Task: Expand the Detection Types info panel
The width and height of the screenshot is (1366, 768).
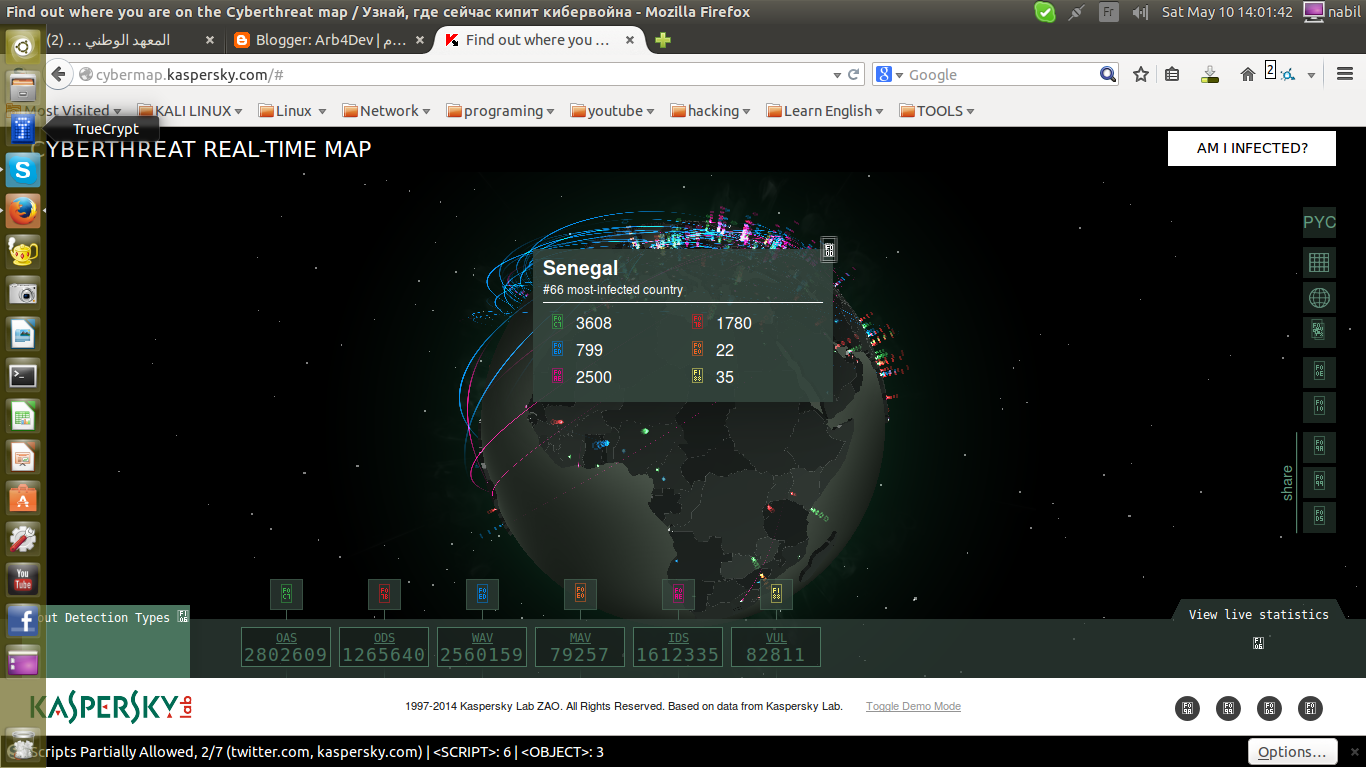Action: tap(182, 616)
